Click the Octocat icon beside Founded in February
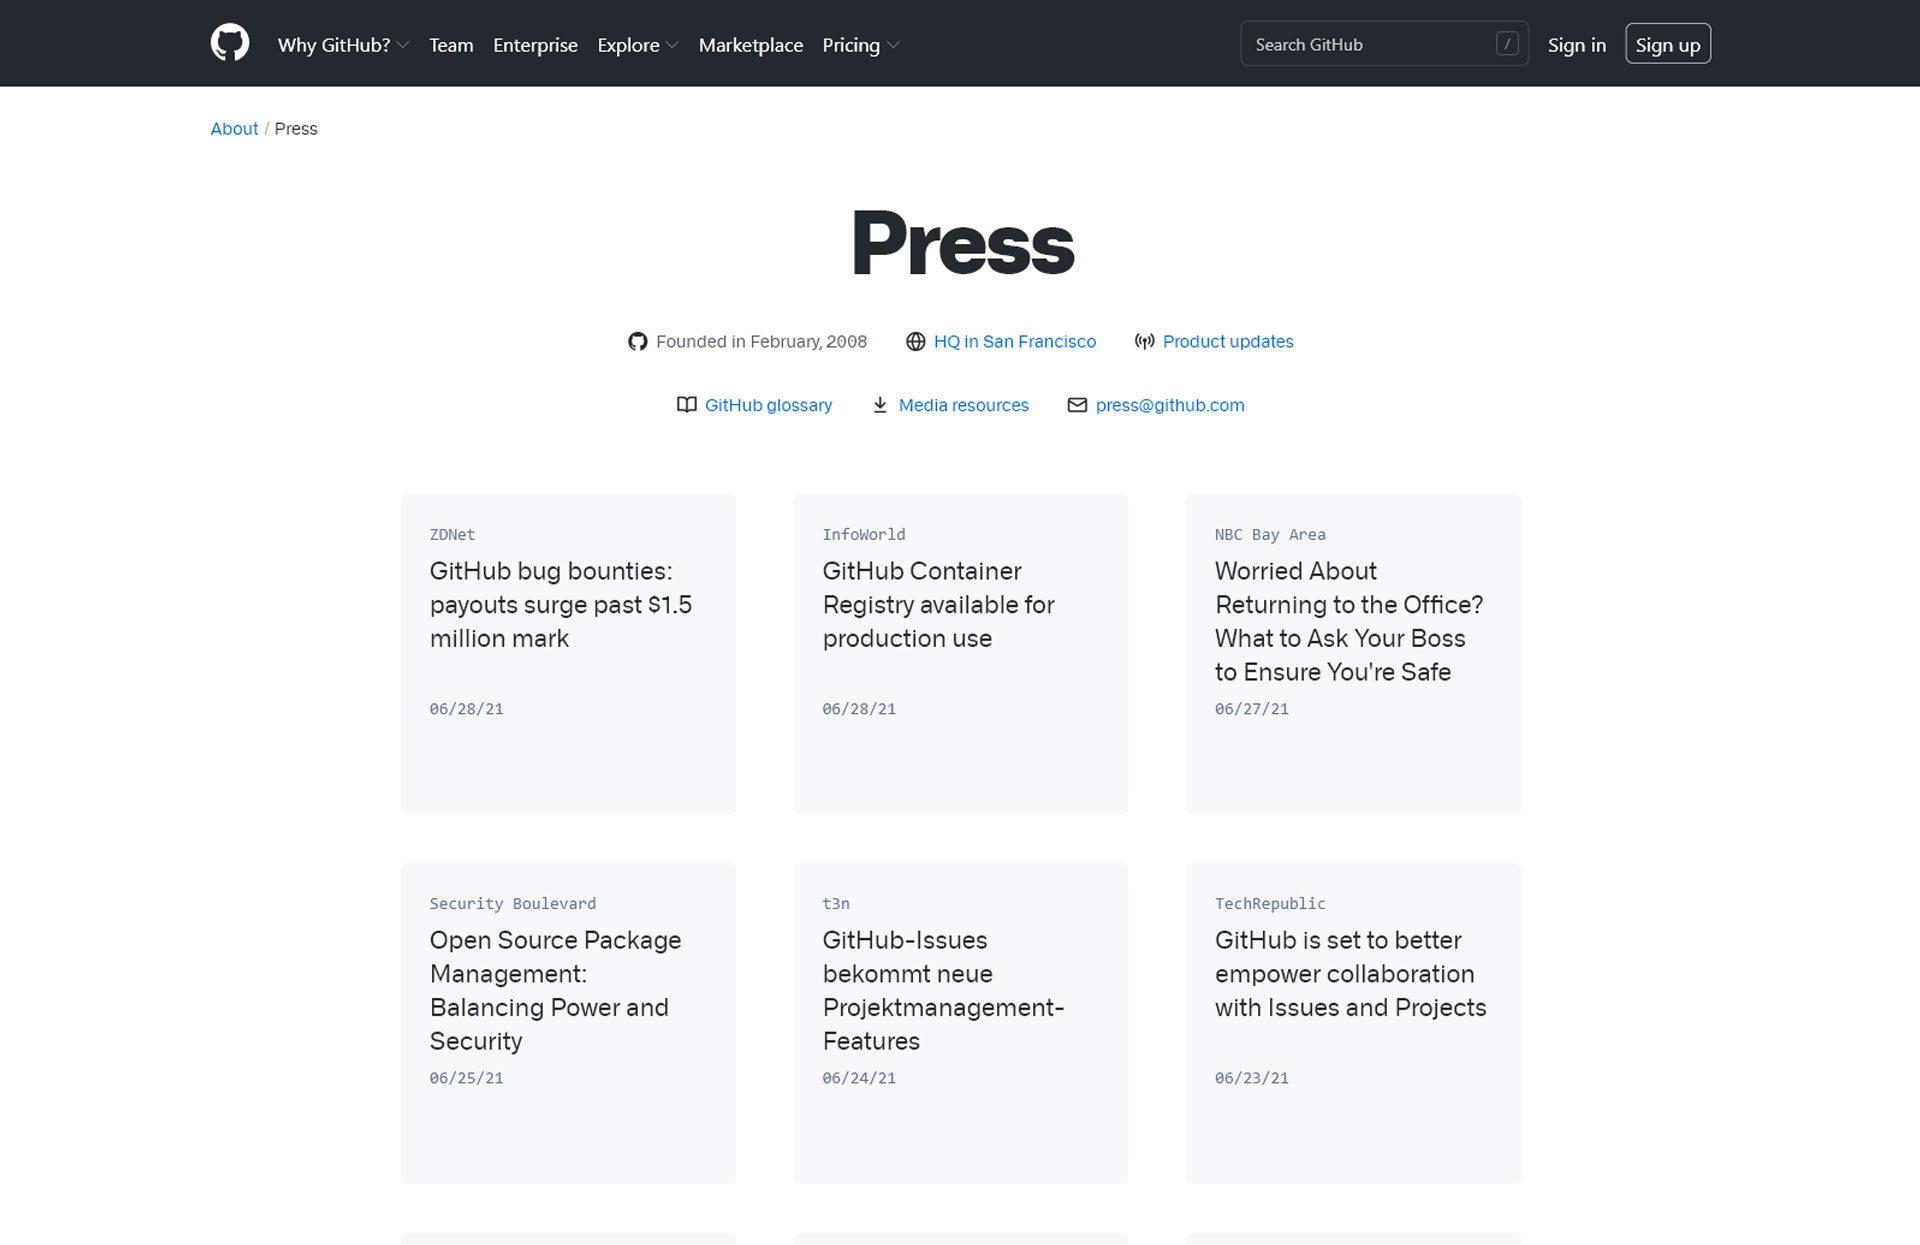Image resolution: width=1920 pixels, height=1245 pixels. click(637, 342)
